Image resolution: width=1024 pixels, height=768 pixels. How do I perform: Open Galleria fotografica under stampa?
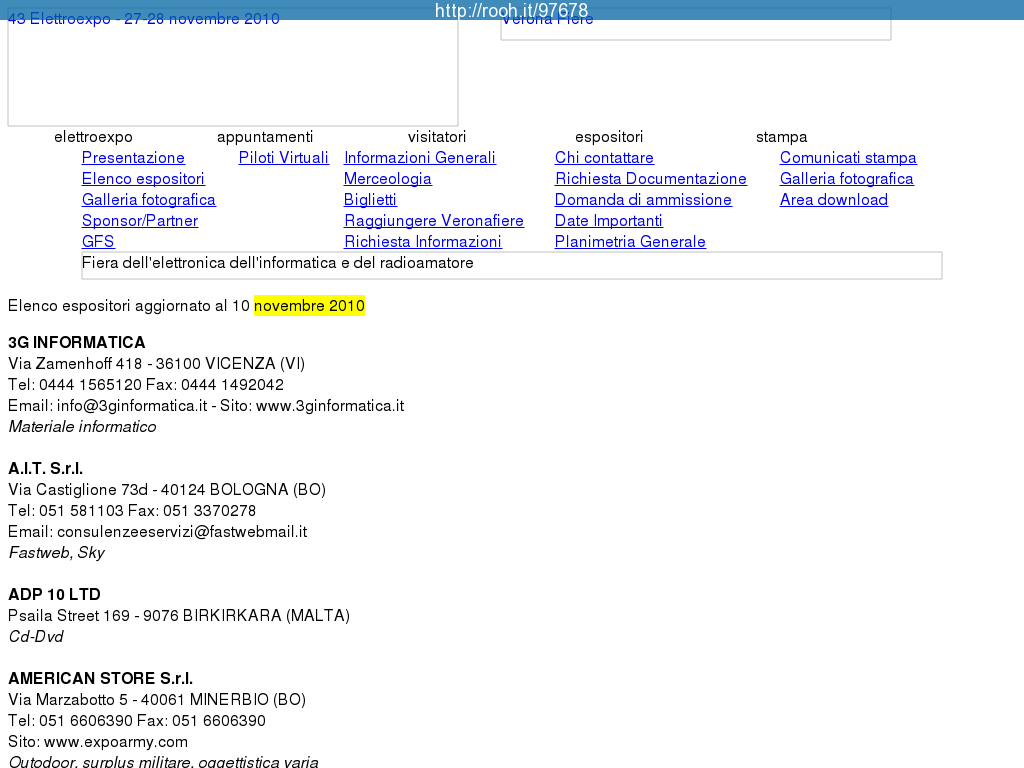(846, 179)
